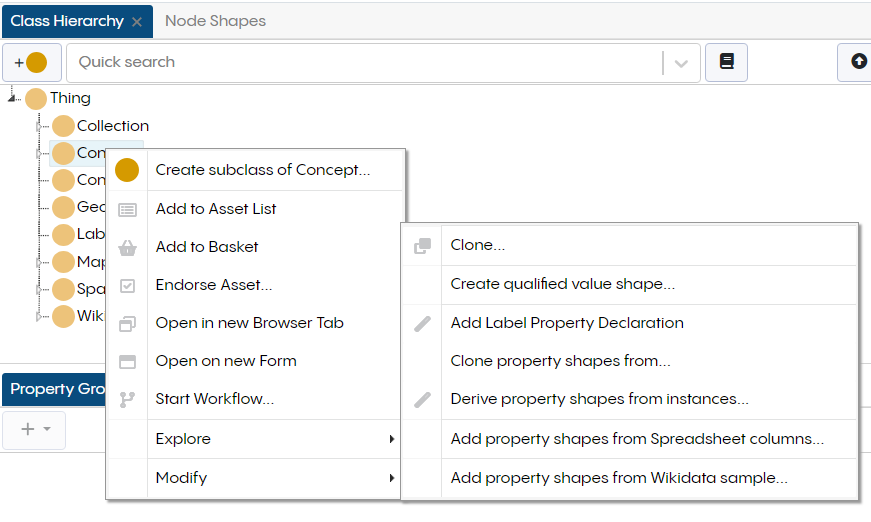Select Add to Asset List
Image resolution: width=871 pixels, height=522 pixels.
[254, 209]
